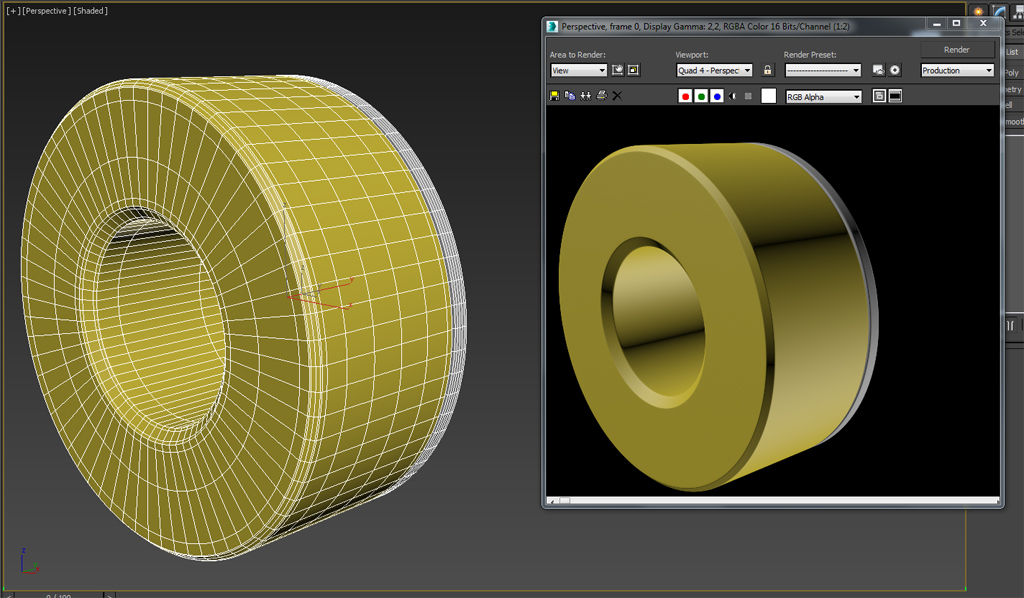Screen dimensions: 1024x598
Task: Print the rendered image
Action: coord(601,96)
